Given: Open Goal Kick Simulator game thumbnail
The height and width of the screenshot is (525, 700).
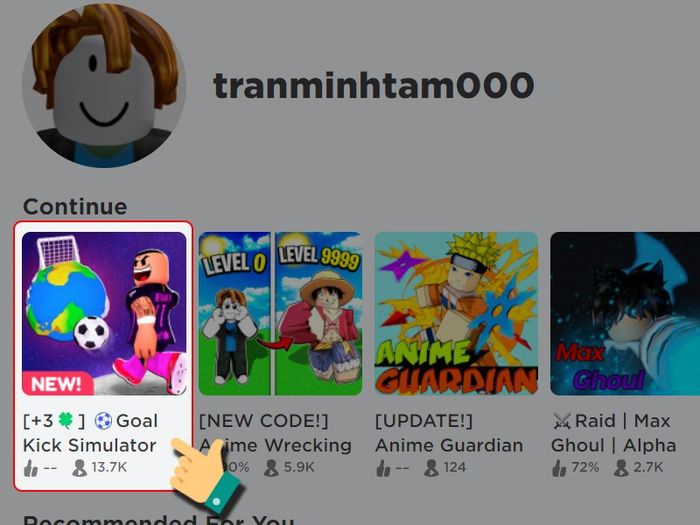Looking at the screenshot, I should point(104,313).
